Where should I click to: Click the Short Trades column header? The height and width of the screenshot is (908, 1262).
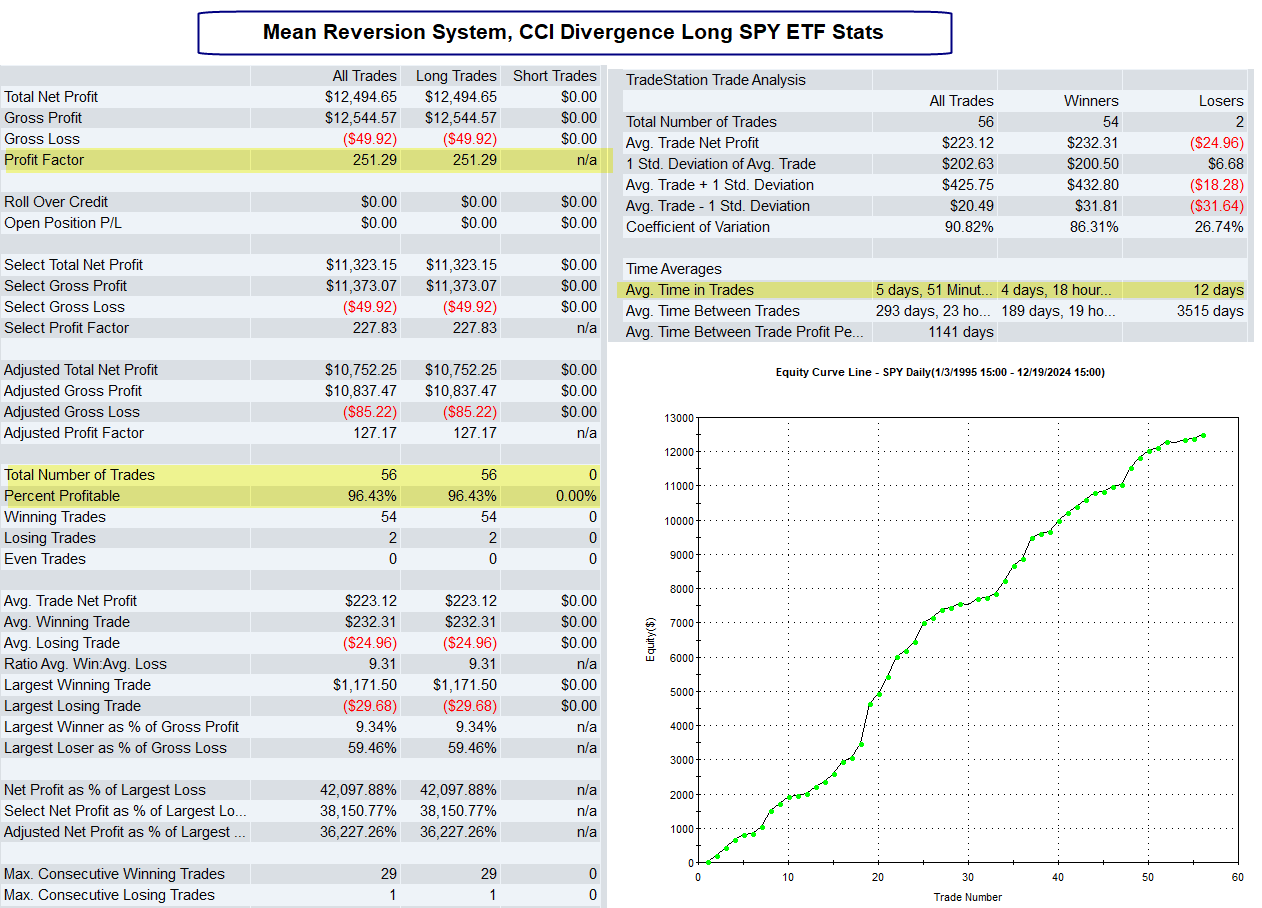click(554, 76)
